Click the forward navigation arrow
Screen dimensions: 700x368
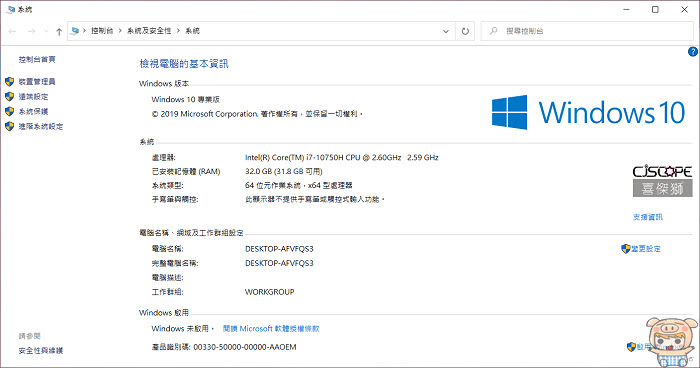(31, 31)
